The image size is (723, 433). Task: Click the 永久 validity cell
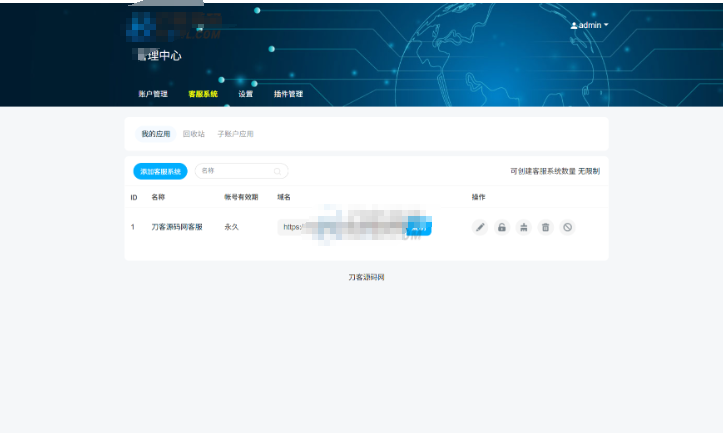(x=231, y=227)
